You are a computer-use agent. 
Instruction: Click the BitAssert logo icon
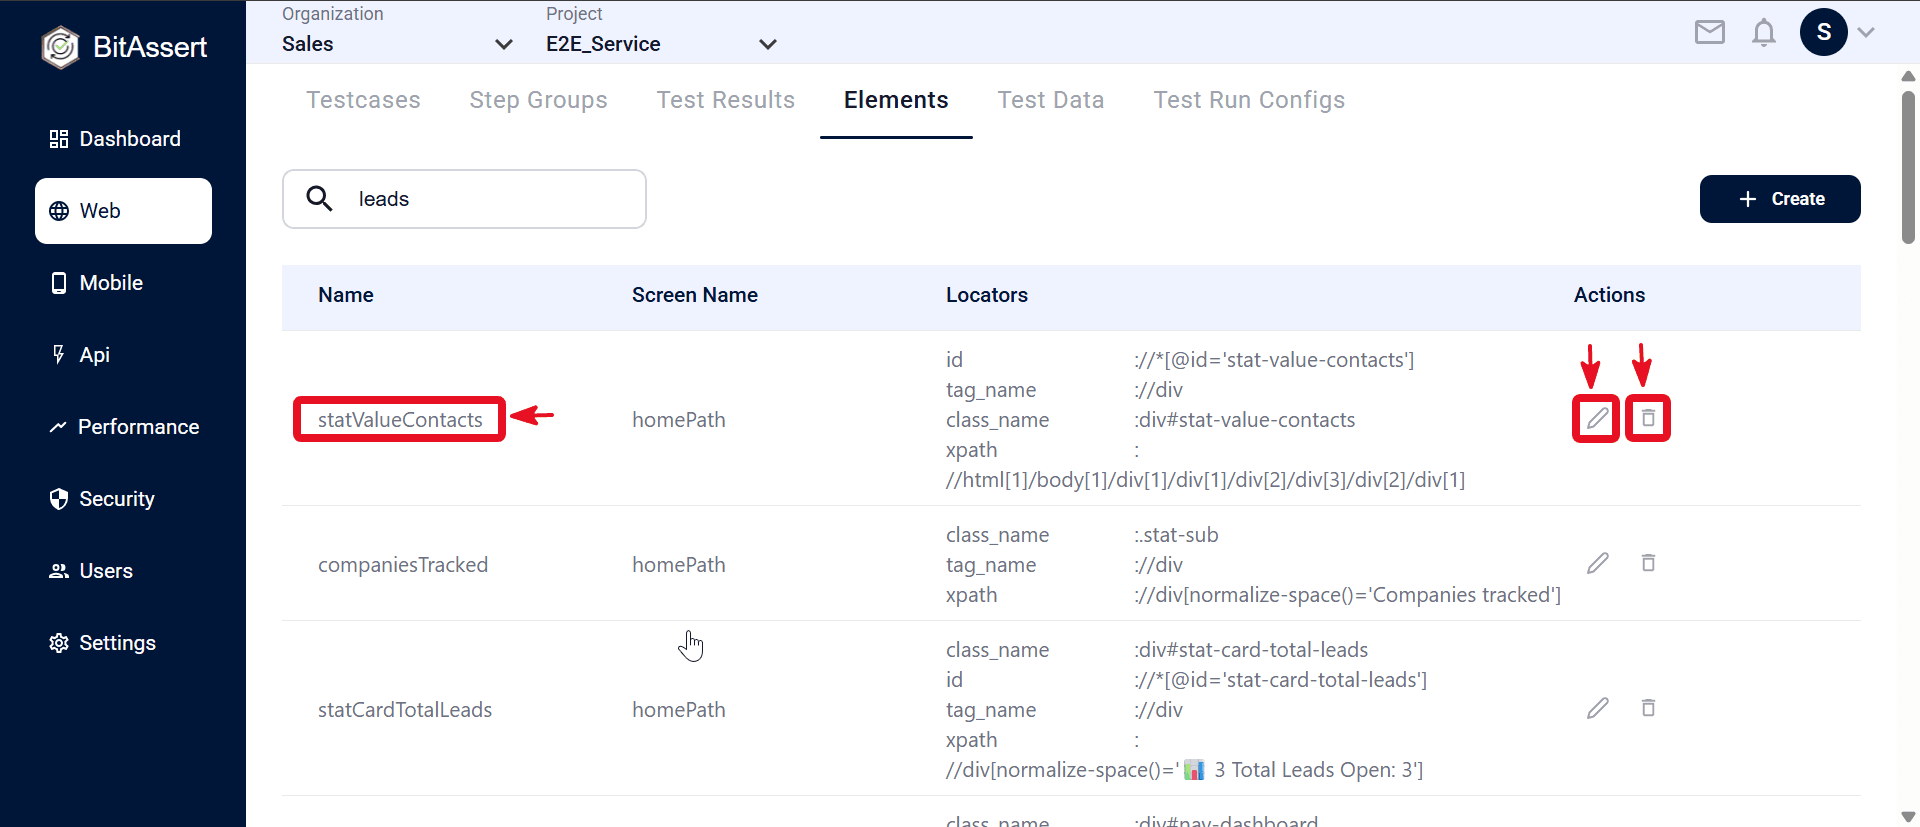(60, 47)
